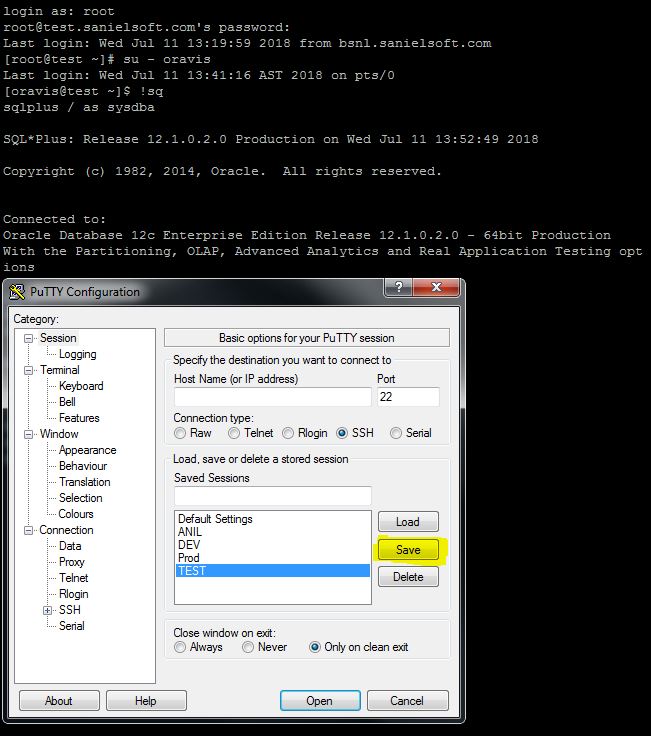Open the SSH category in the tree
This screenshot has width=651, height=736.
click(x=69, y=610)
